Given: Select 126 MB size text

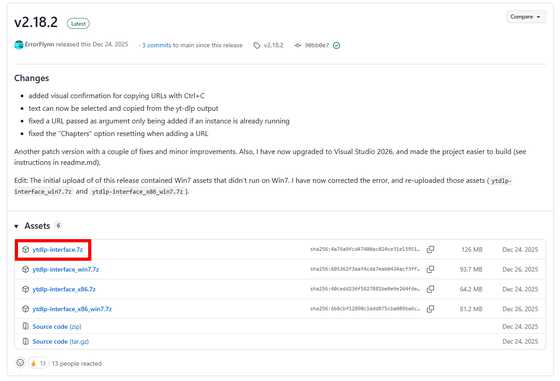Looking at the screenshot, I should [x=472, y=250].
